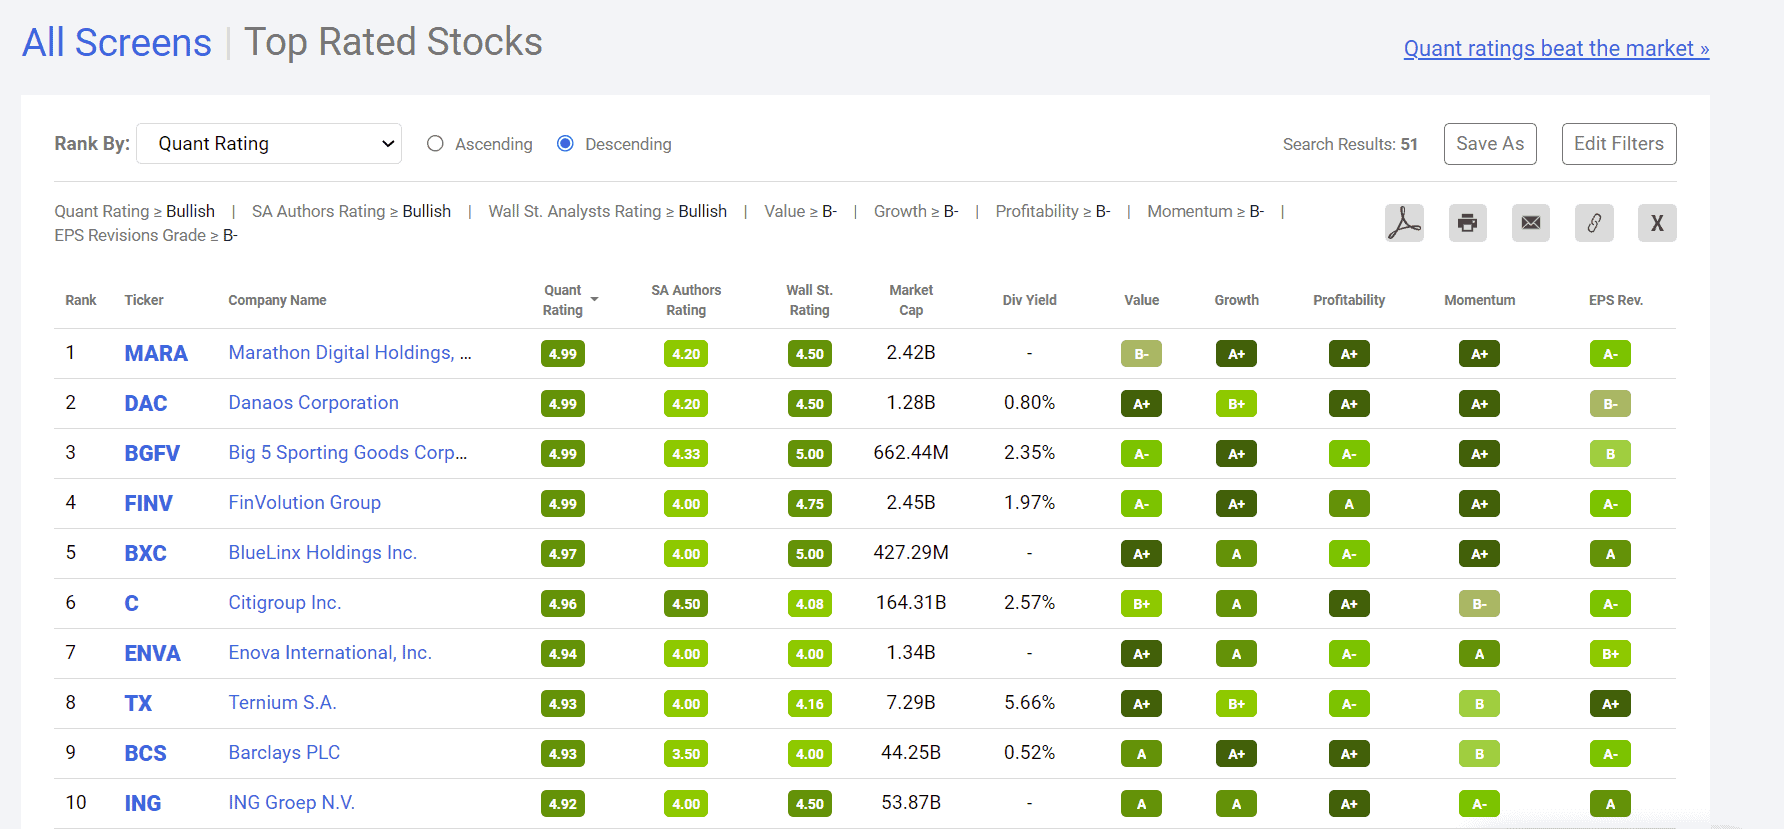Screen dimensions: 1784x829
Task: Copy link to this screen
Action: click(1594, 223)
